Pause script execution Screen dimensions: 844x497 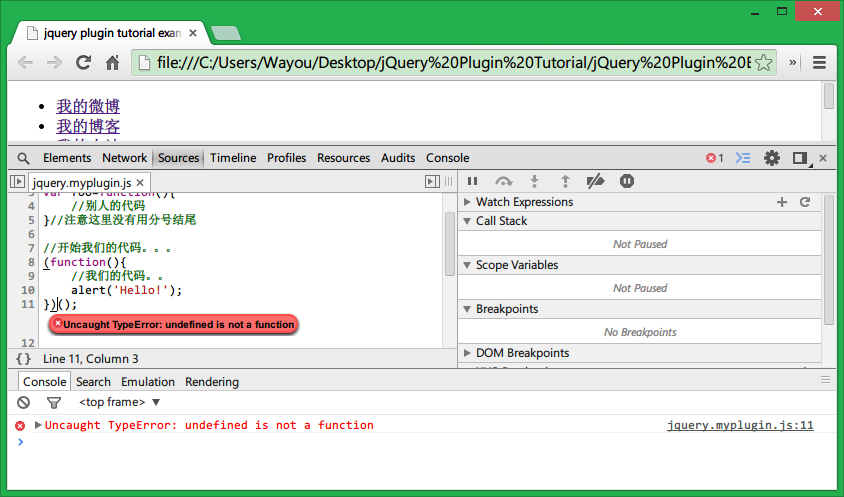click(x=473, y=181)
